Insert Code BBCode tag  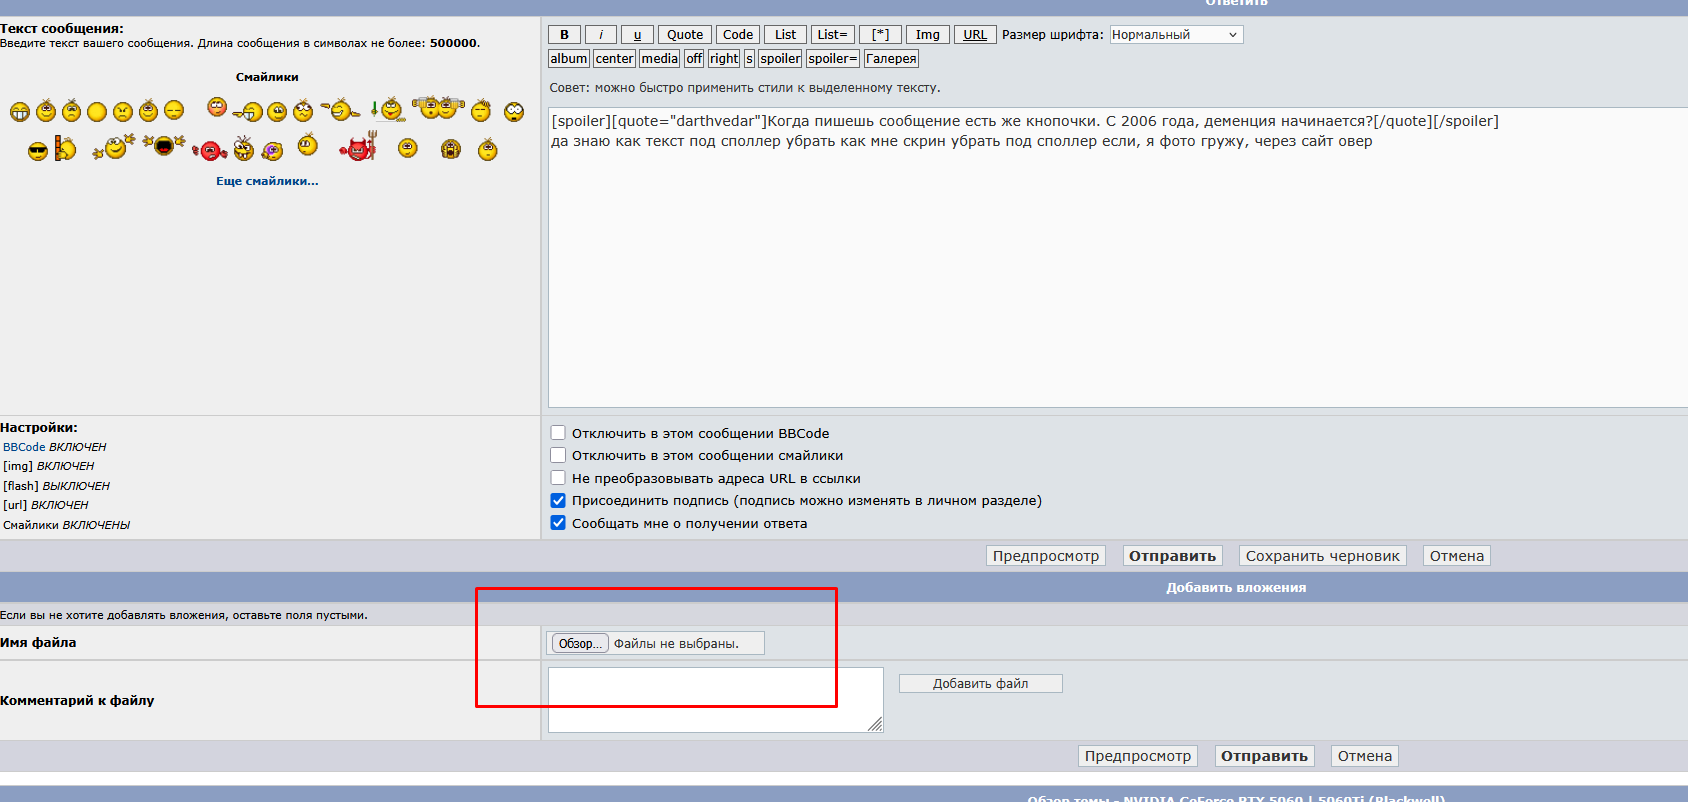(738, 35)
